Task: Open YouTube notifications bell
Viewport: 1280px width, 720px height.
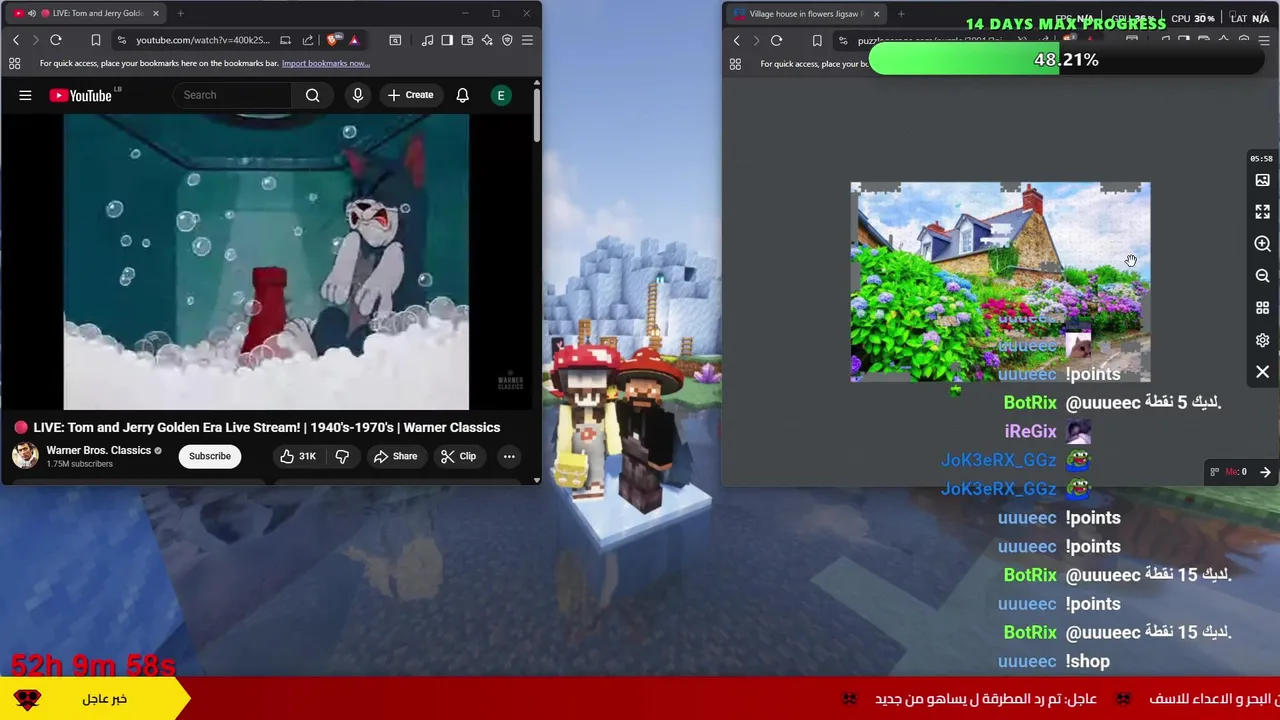Action: point(462,95)
